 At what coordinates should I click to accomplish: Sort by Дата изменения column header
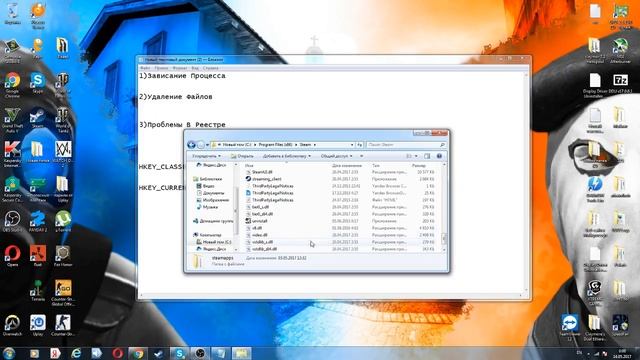[347, 166]
